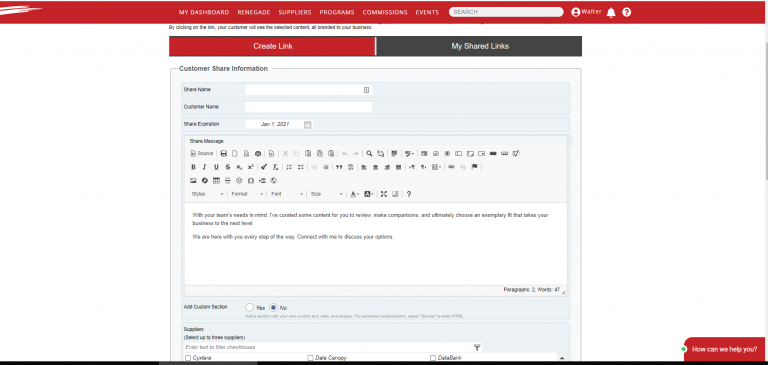768x365 pixels.
Task: Insert special character using omega icon
Action: [251, 181]
